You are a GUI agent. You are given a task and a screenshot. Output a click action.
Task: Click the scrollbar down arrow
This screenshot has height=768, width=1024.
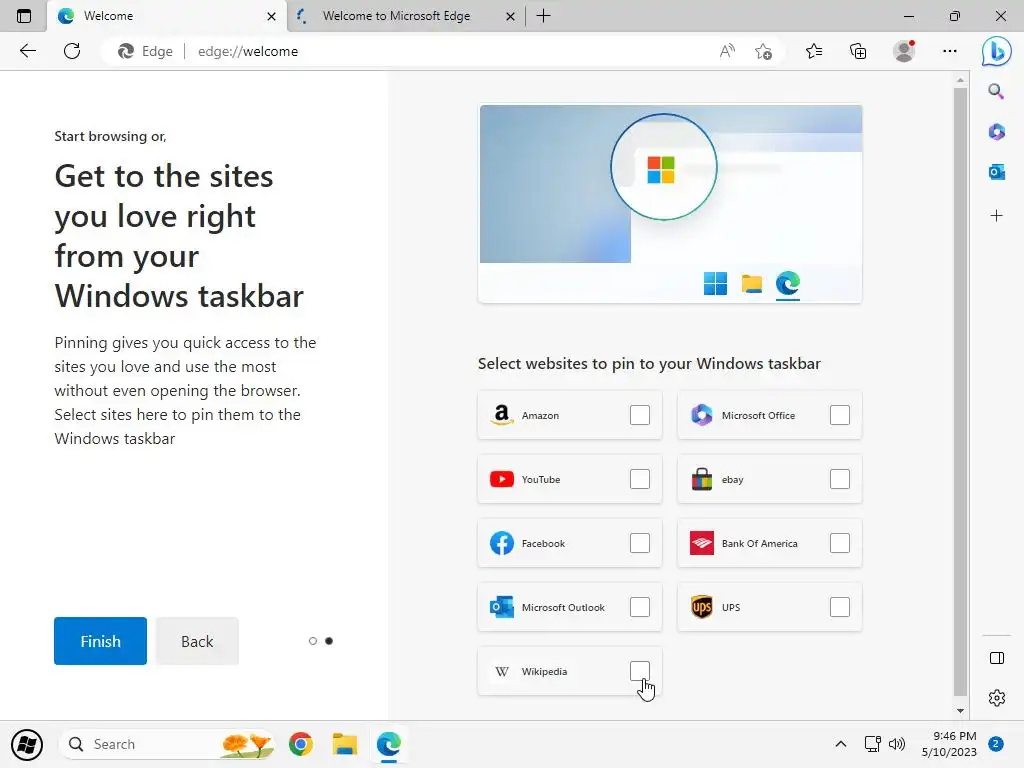point(960,711)
